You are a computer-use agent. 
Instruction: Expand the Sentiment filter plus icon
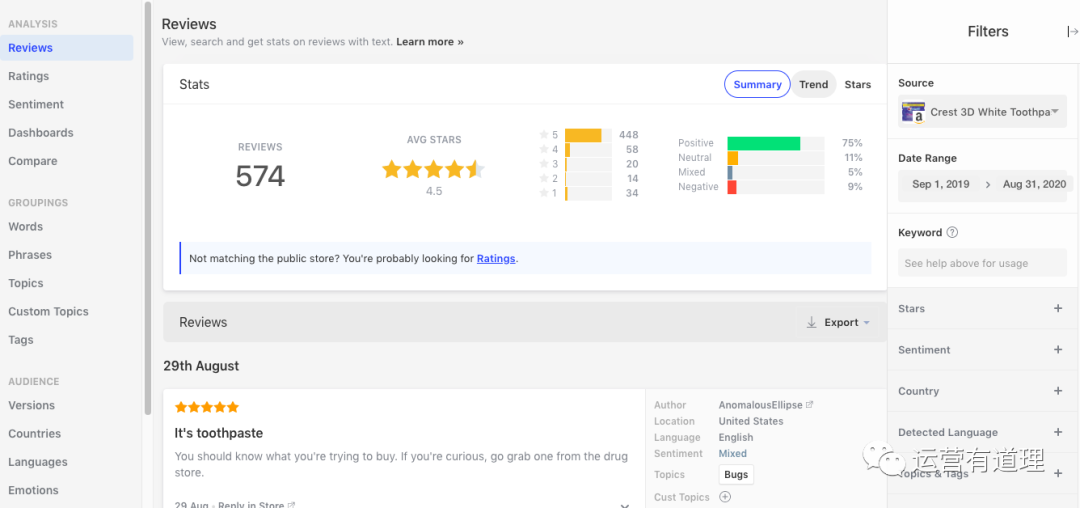click(x=1058, y=350)
